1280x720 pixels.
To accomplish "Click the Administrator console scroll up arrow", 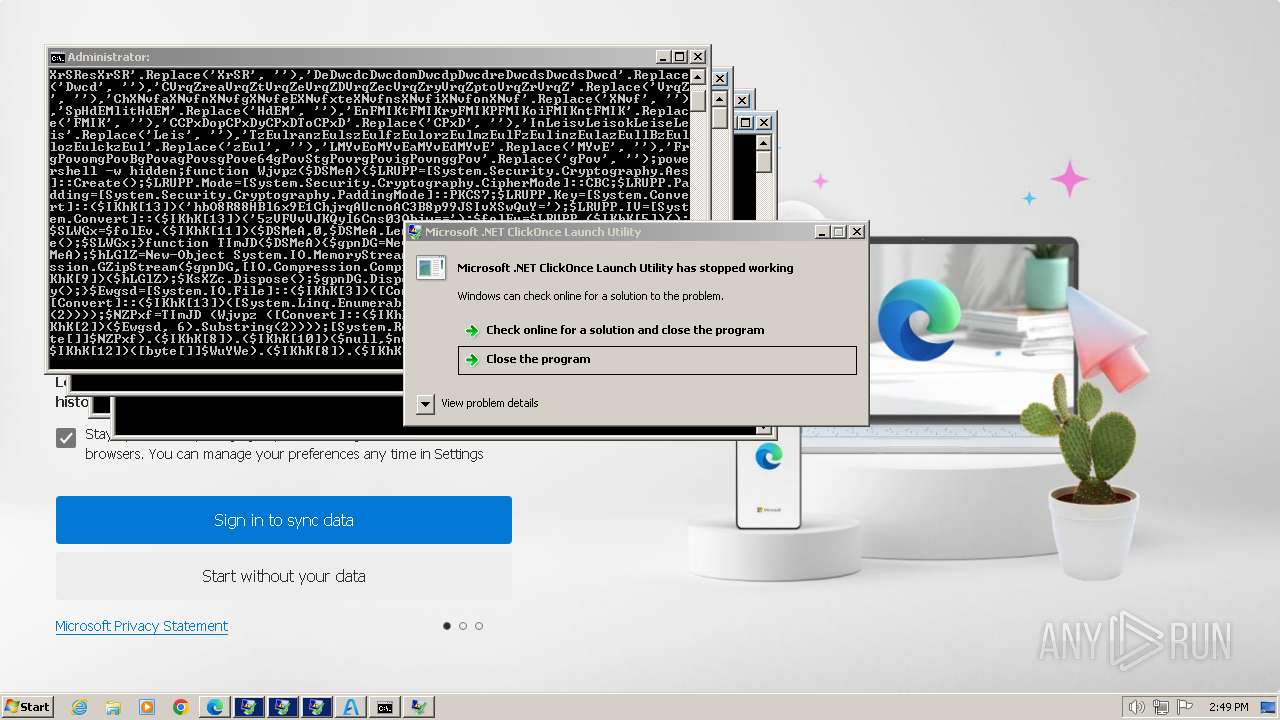I will pos(697,76).
